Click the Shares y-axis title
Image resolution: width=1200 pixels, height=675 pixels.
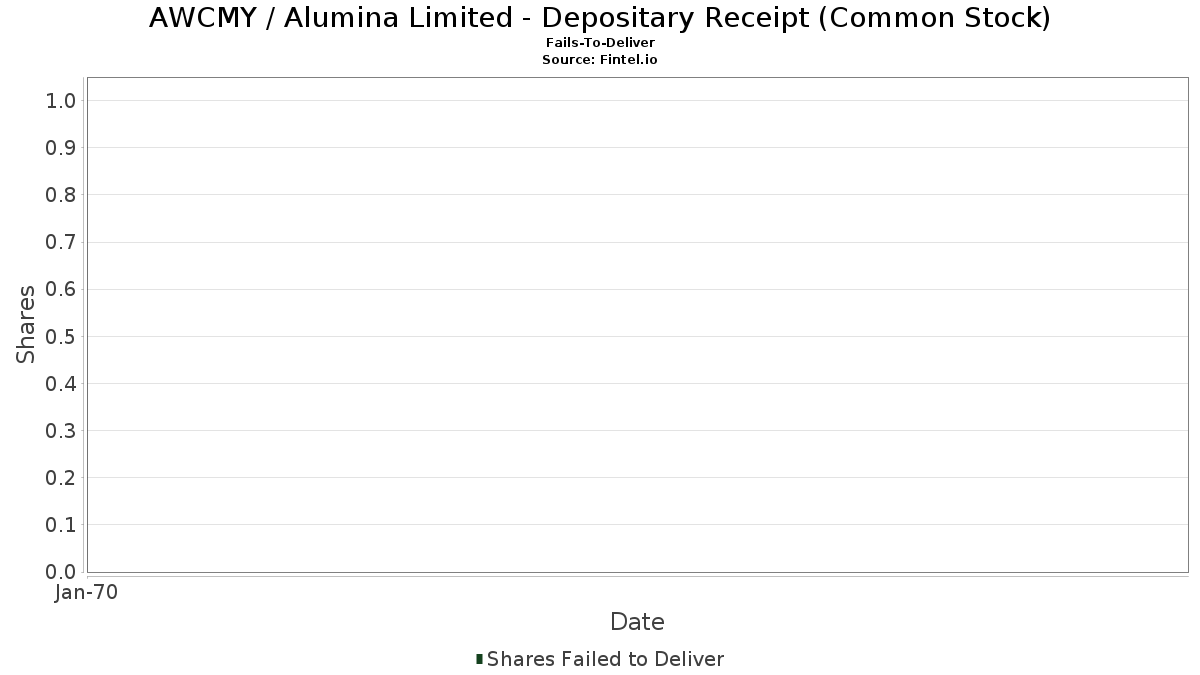coord(26,324)
